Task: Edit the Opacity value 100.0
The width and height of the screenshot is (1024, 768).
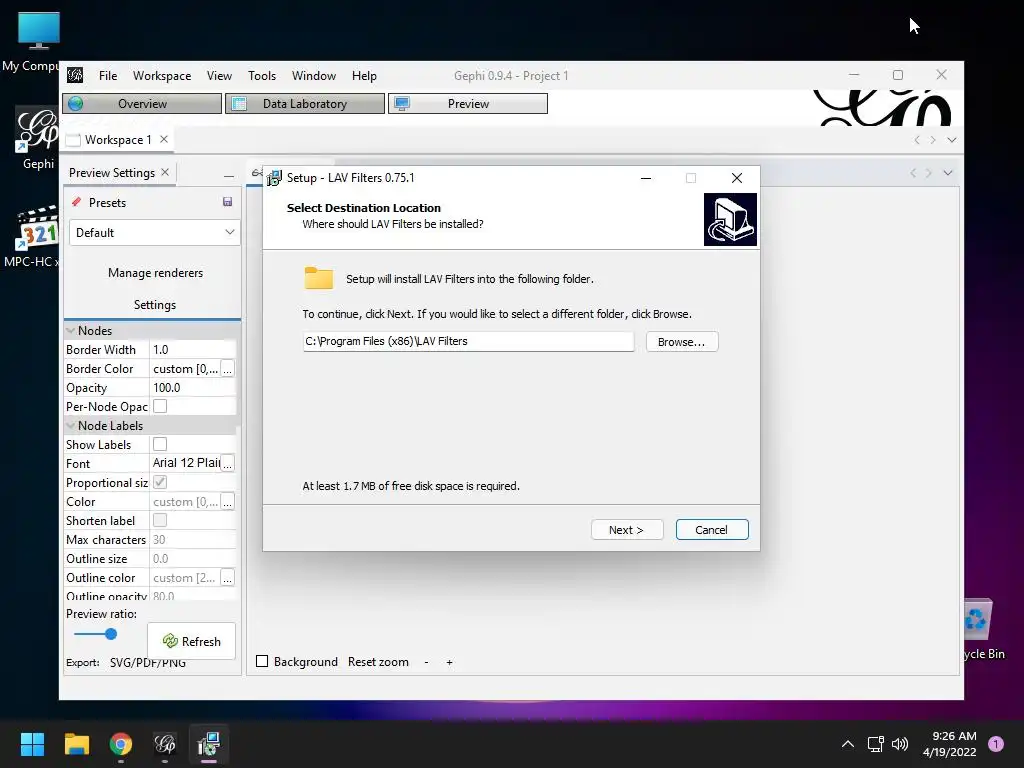Action: (193, 388)
